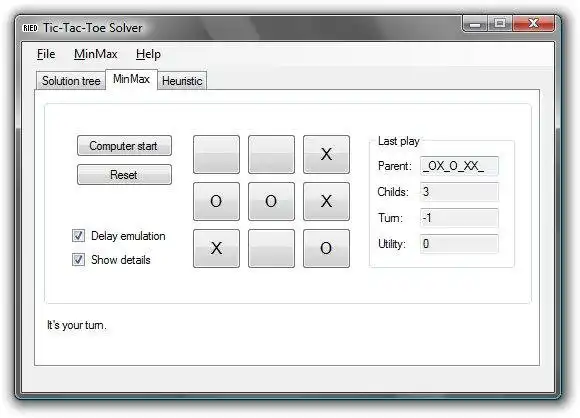Click the middle-left O cell
The image size is (580, 418).
tap(216, 201)
